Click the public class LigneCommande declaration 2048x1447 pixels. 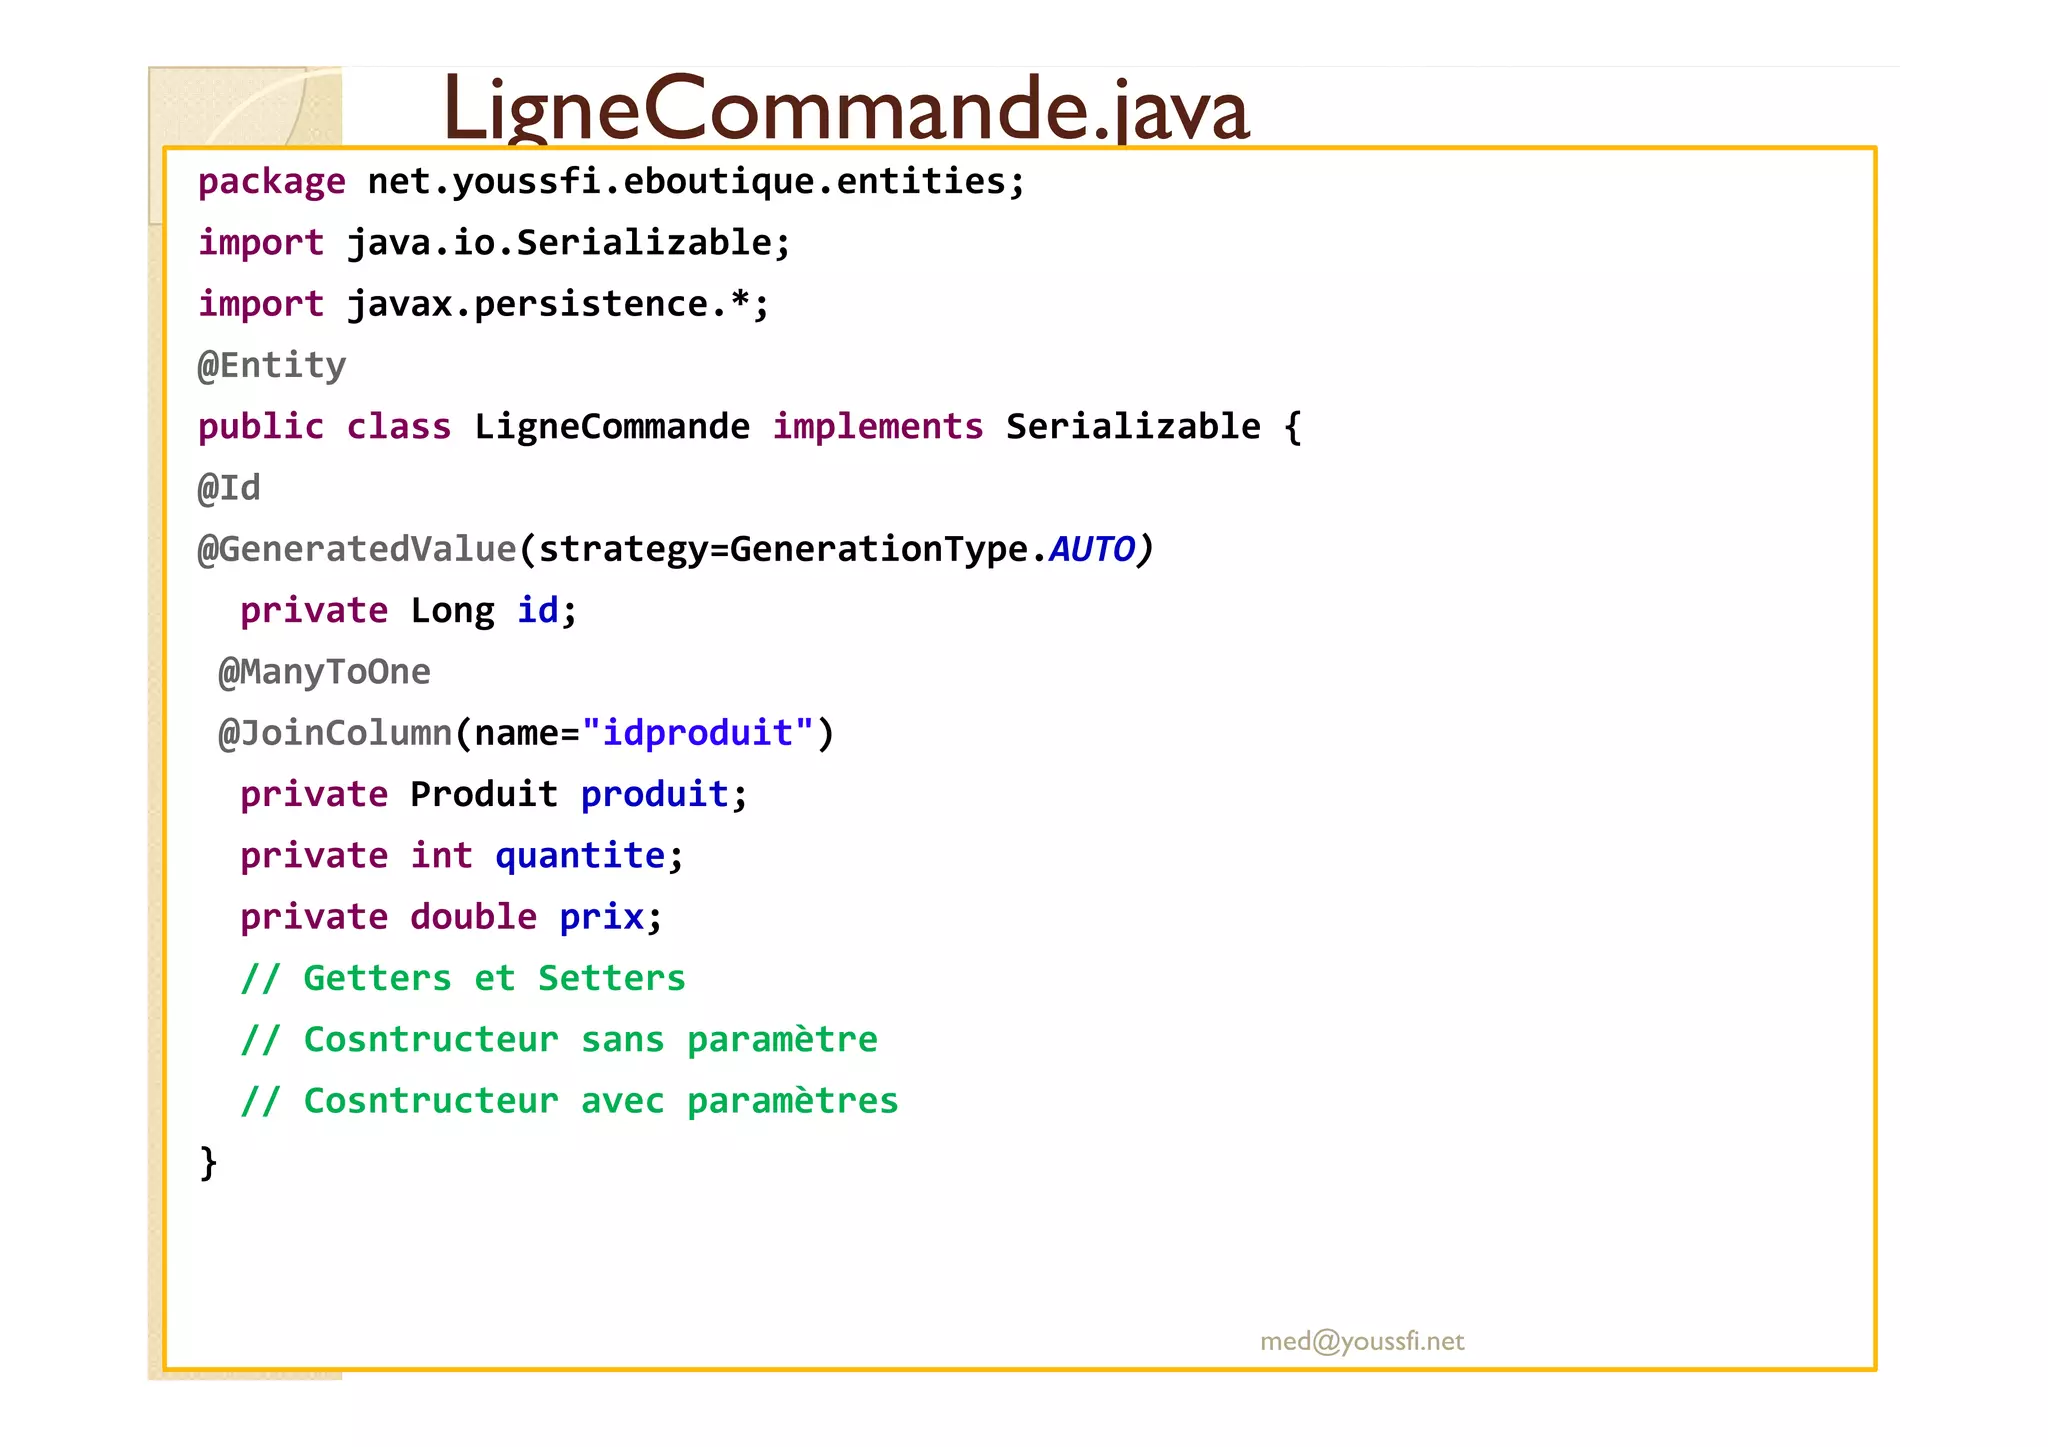point(750,427)
